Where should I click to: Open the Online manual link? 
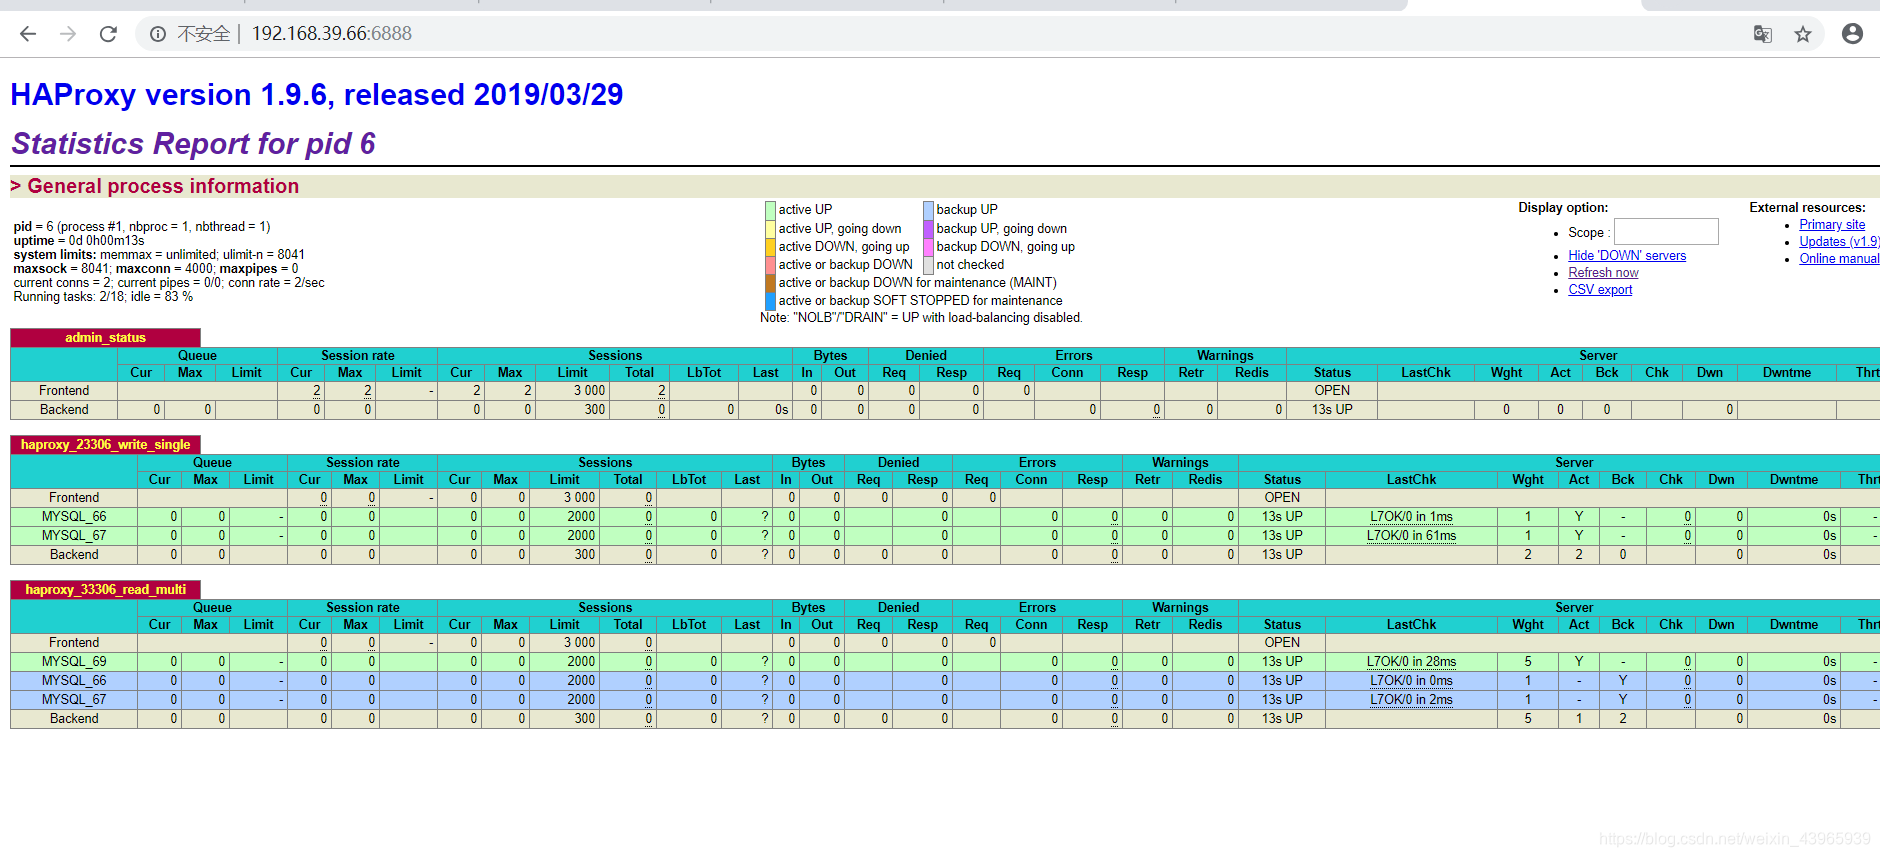pos(1839,259)
